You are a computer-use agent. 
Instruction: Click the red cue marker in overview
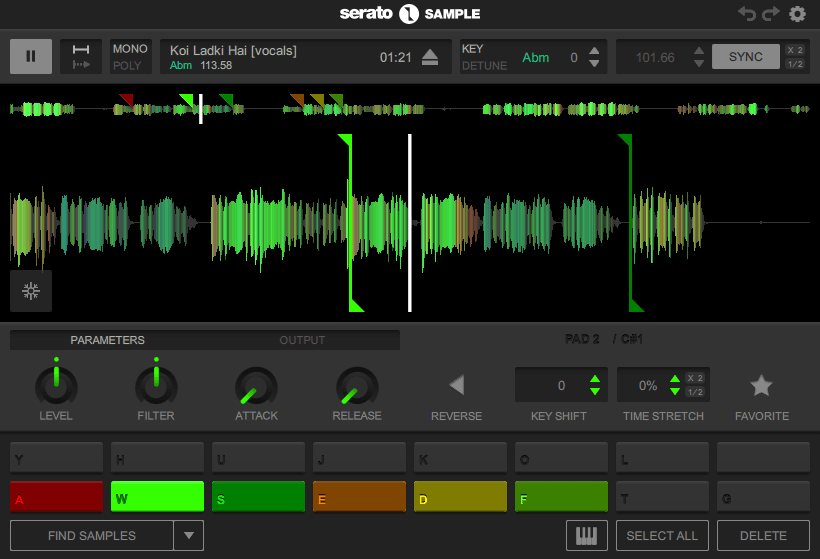click(127, 99)
